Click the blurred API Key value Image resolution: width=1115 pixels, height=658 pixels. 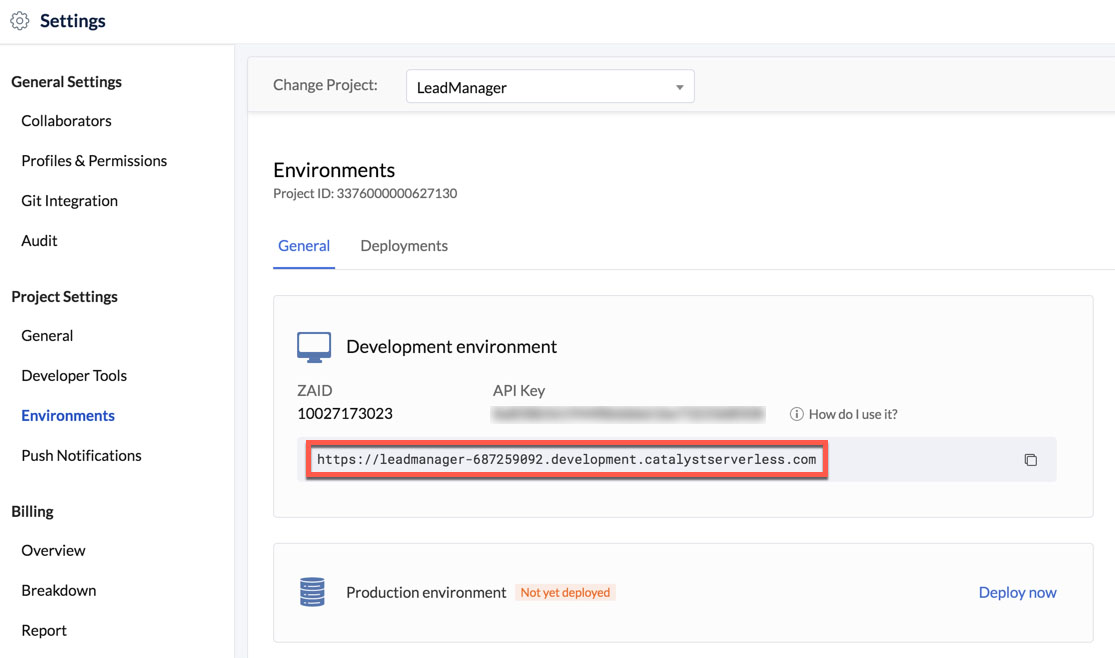[x=628, y=414]
